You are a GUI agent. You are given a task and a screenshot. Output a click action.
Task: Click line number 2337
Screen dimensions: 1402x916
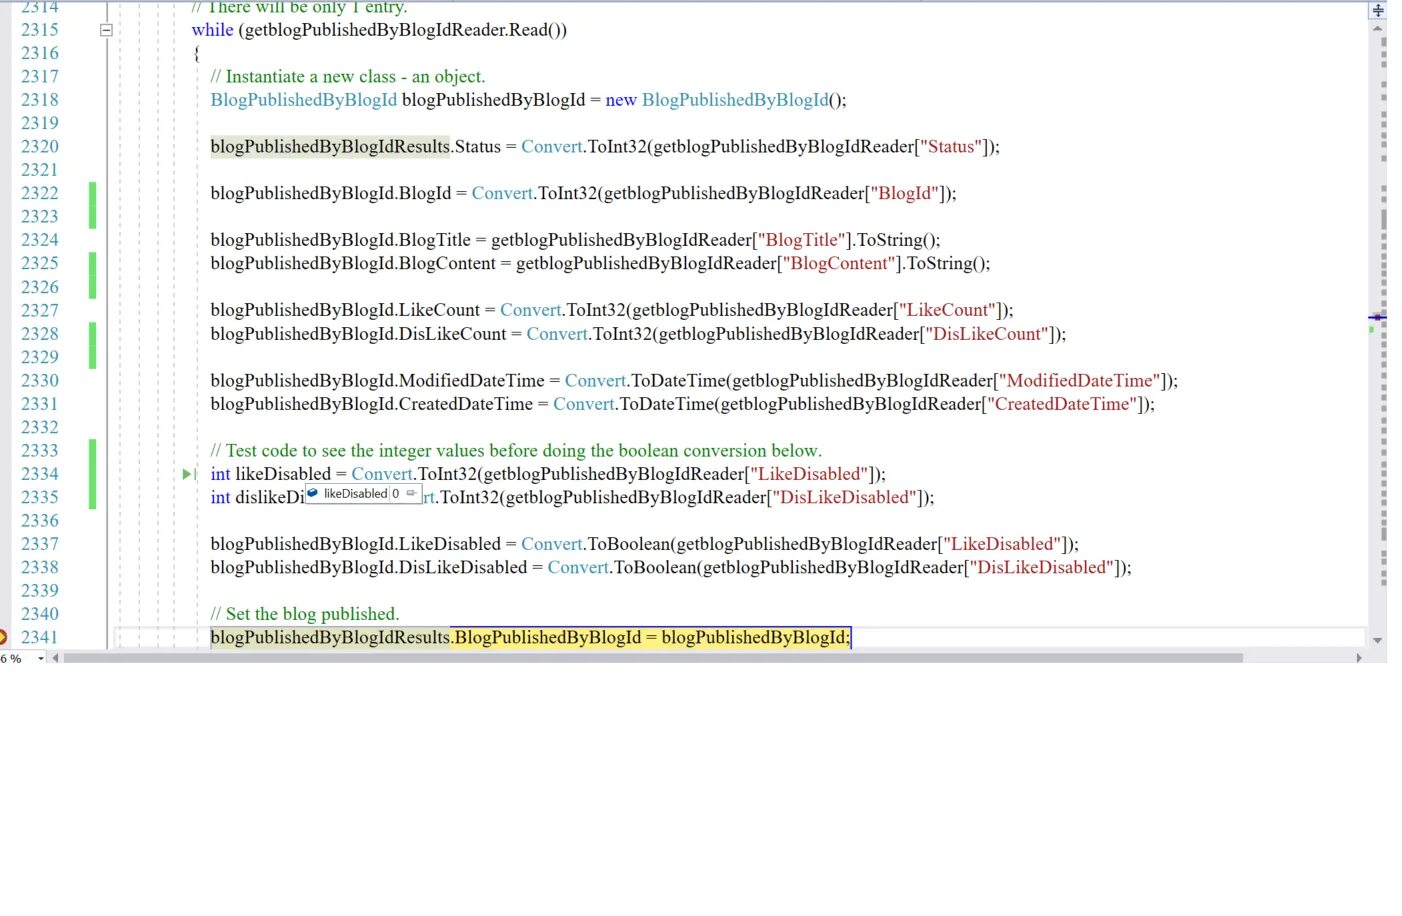click(x=40, y=544)
